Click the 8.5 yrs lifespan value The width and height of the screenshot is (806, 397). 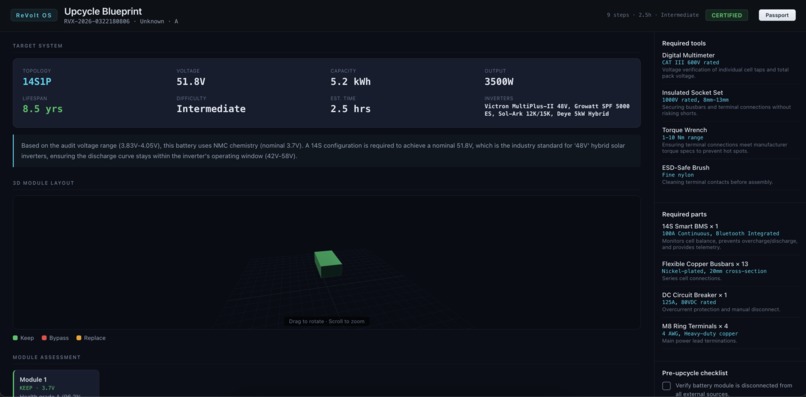click(x=43, y=109)
